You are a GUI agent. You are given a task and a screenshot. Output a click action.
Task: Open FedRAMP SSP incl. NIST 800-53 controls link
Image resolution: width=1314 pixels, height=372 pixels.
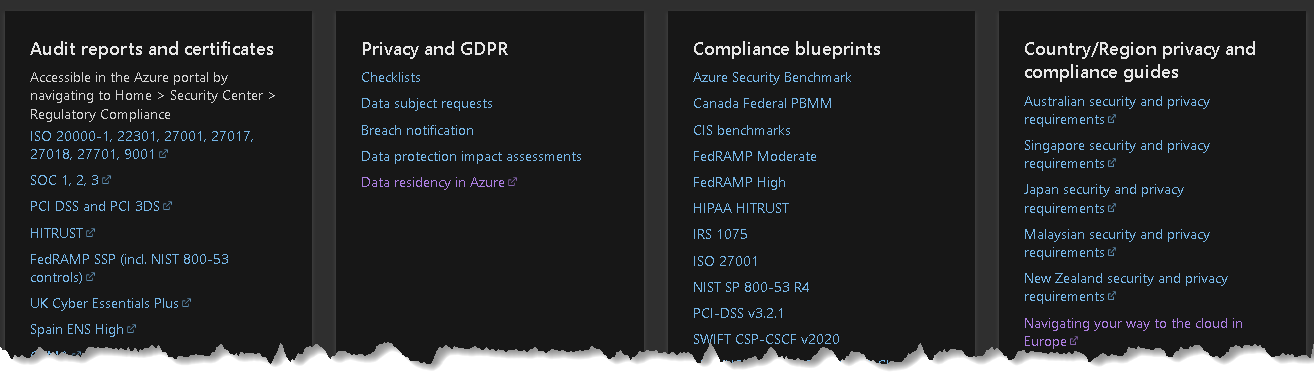129,268
